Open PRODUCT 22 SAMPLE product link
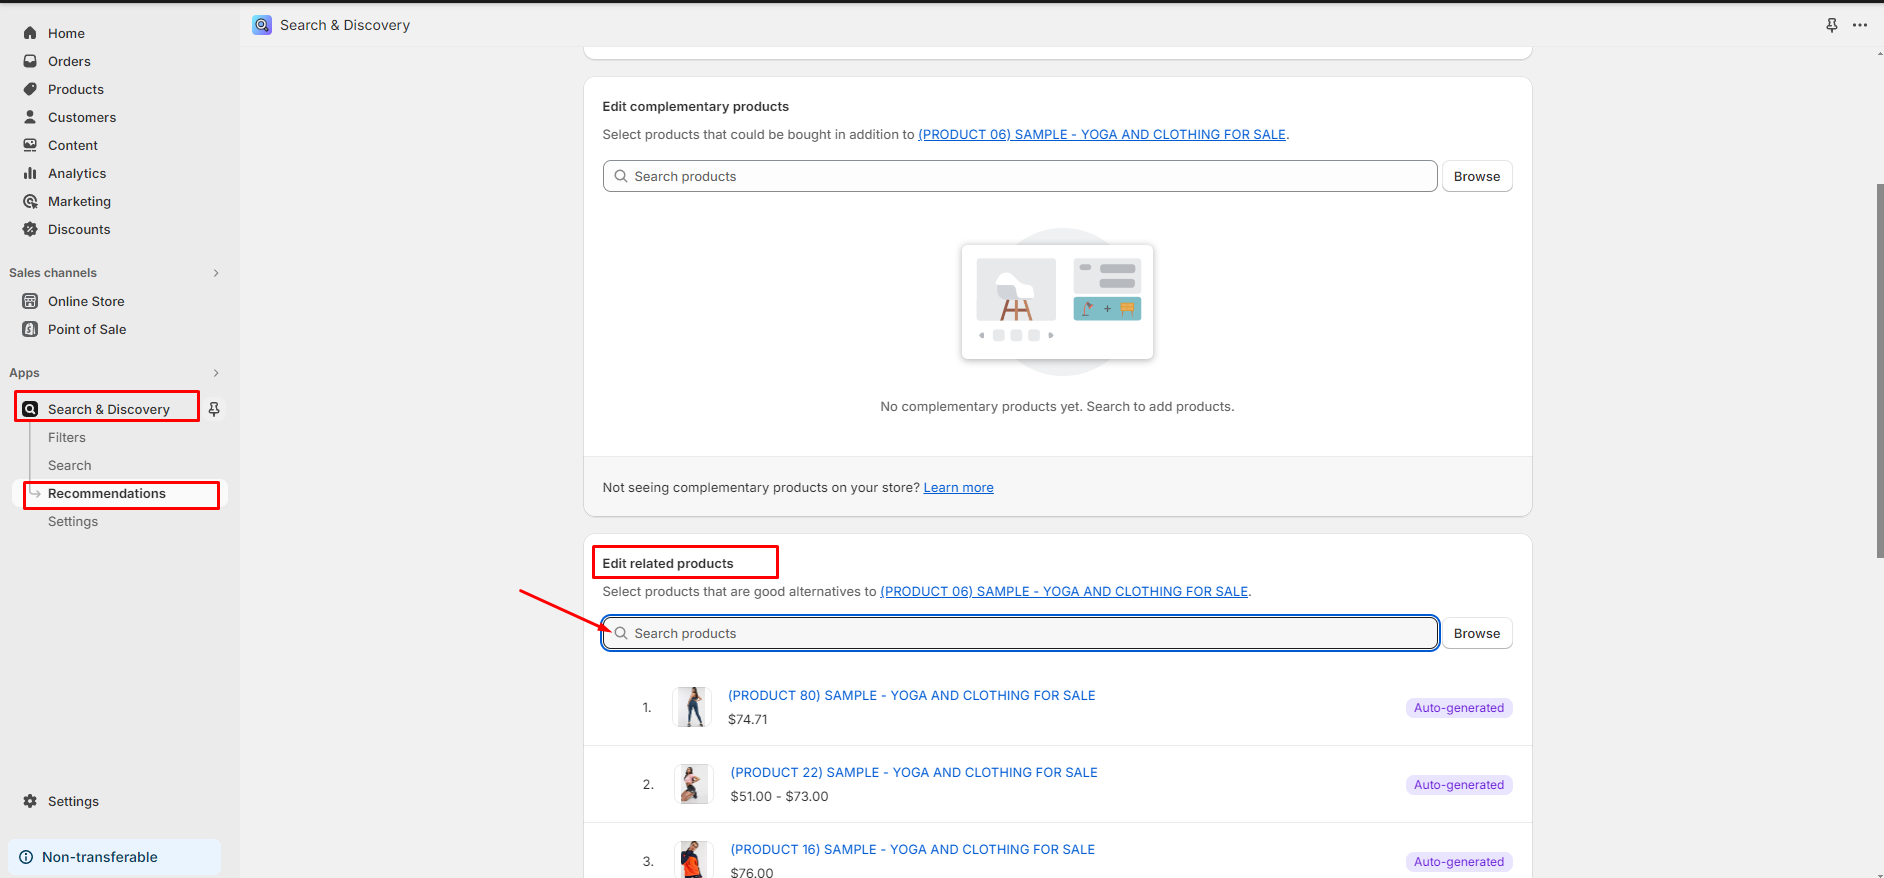The height and width of the screenshot is (878, 1884). pos(914,772)
